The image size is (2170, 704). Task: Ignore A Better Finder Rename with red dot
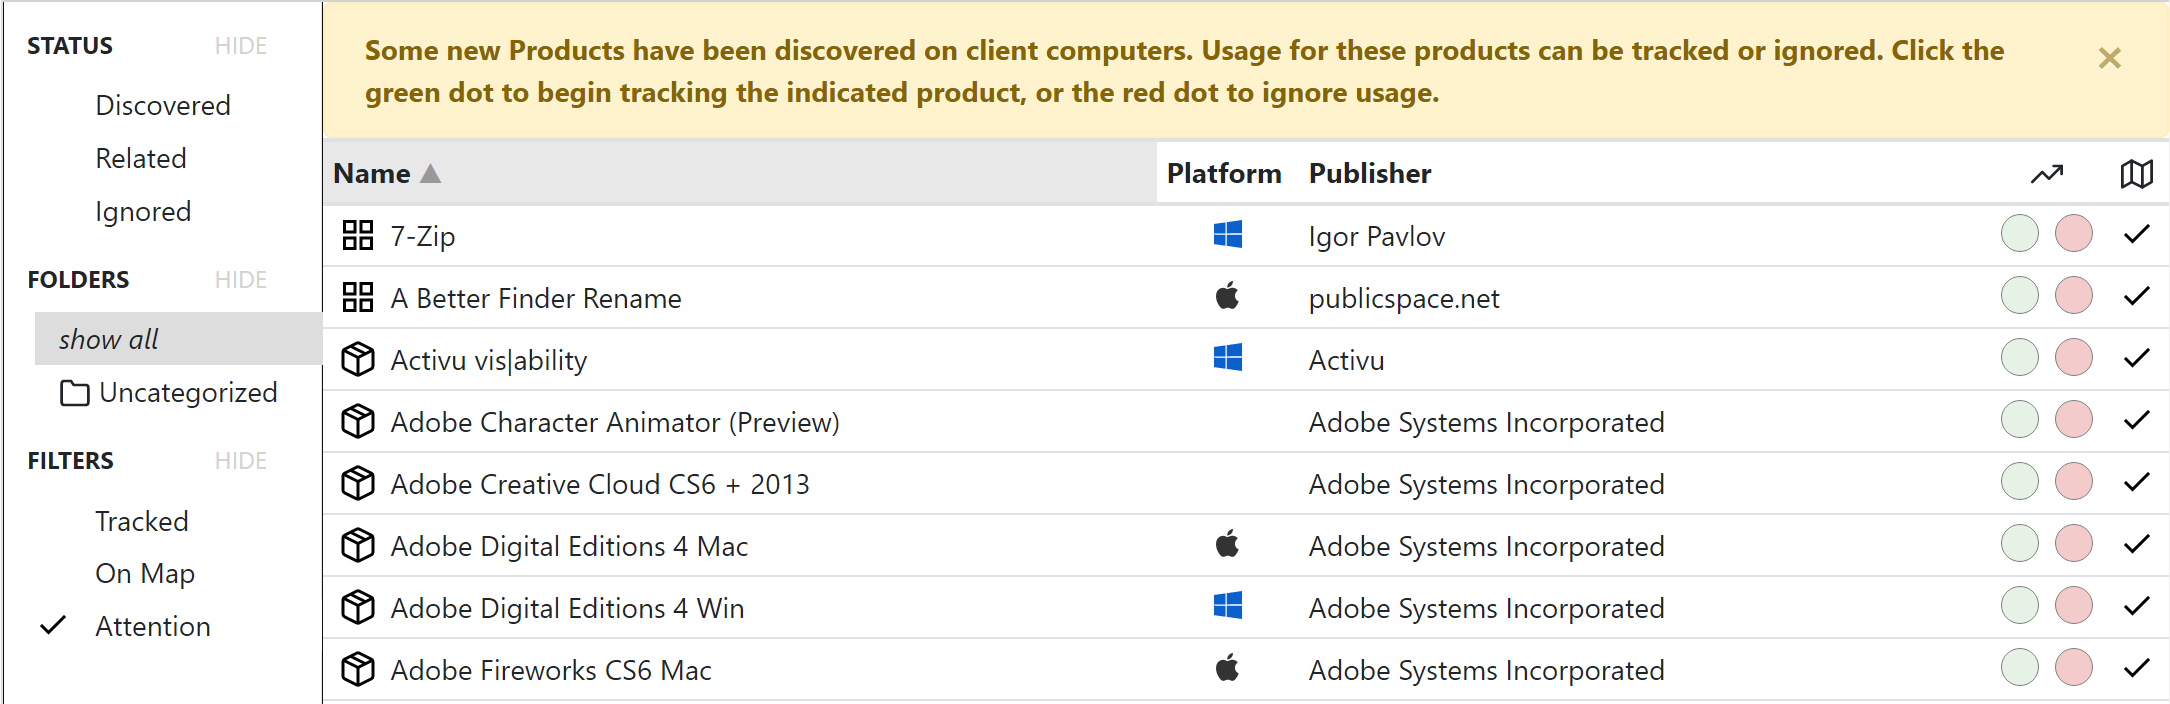[x=2074, y=296]
